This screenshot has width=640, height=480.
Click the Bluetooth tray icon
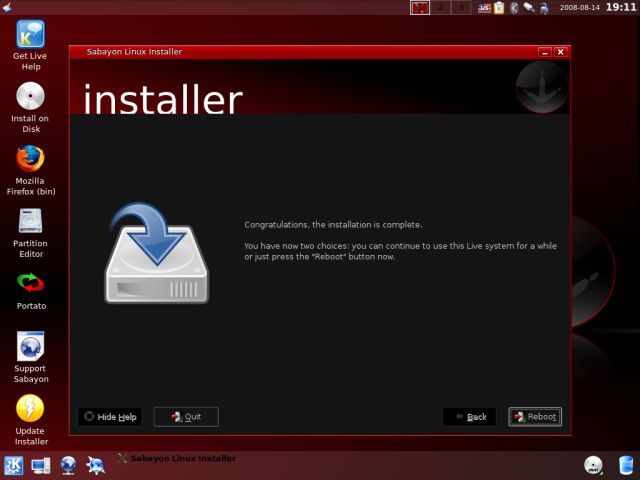(514, 8)
